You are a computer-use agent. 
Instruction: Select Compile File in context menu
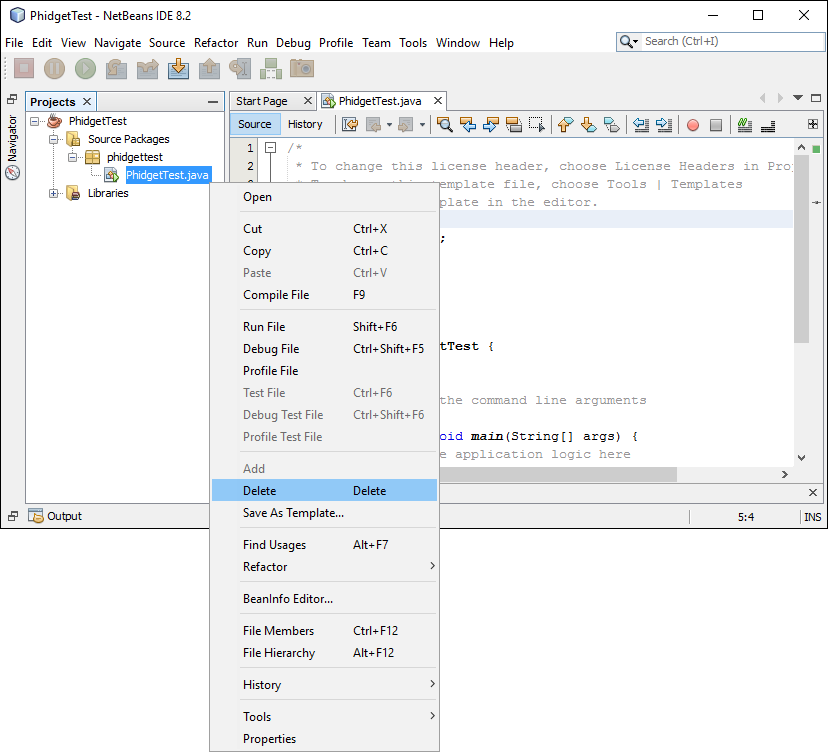click(x=324, y=295)
